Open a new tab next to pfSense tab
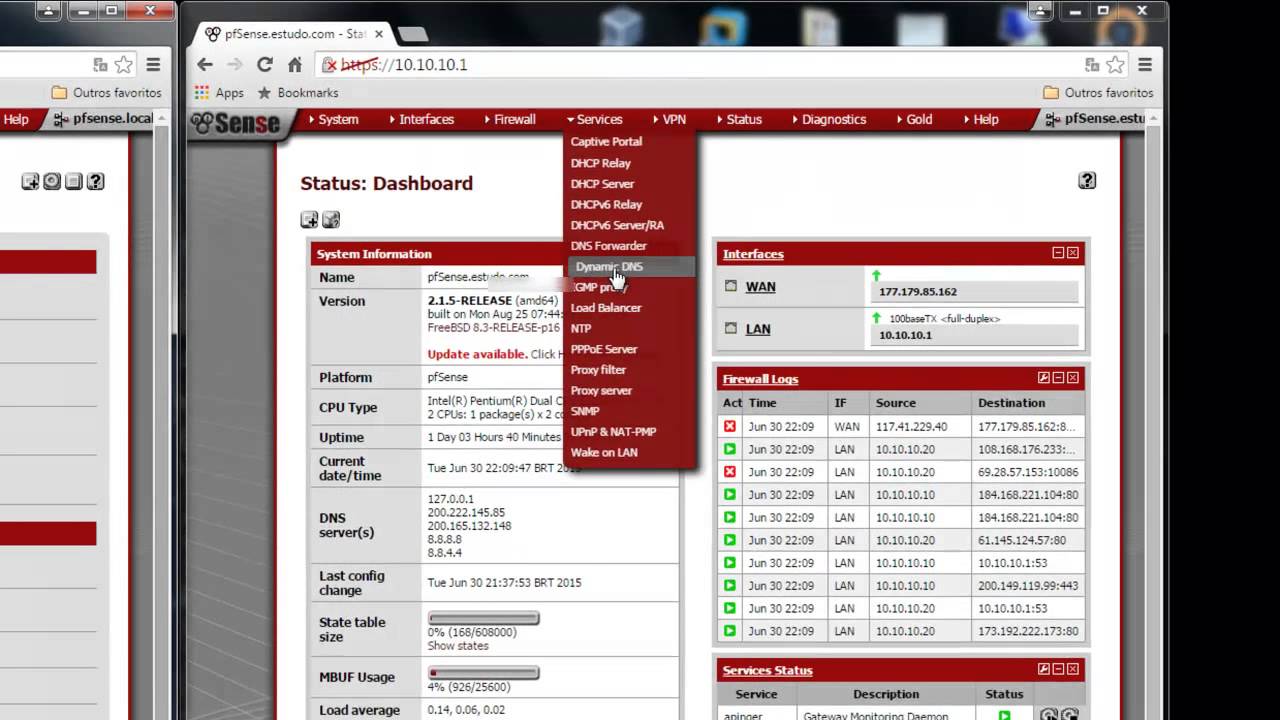The image size is (1280, 720). [412, 34]
